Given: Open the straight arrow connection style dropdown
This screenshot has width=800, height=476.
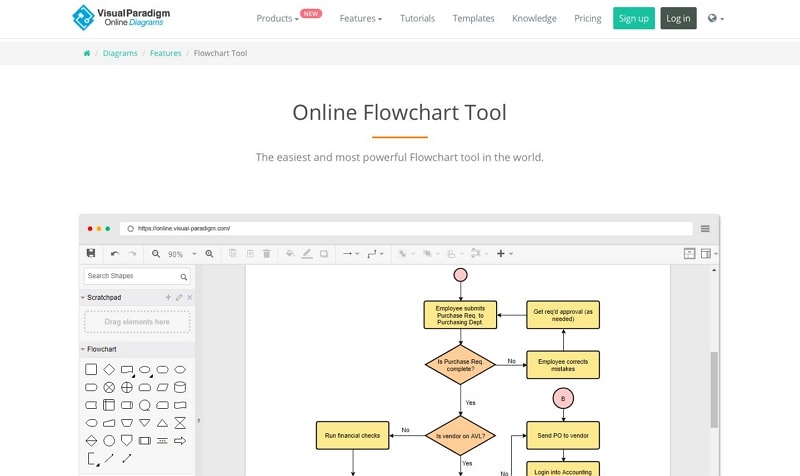Looking at the screenshot, I should (351, 254).
